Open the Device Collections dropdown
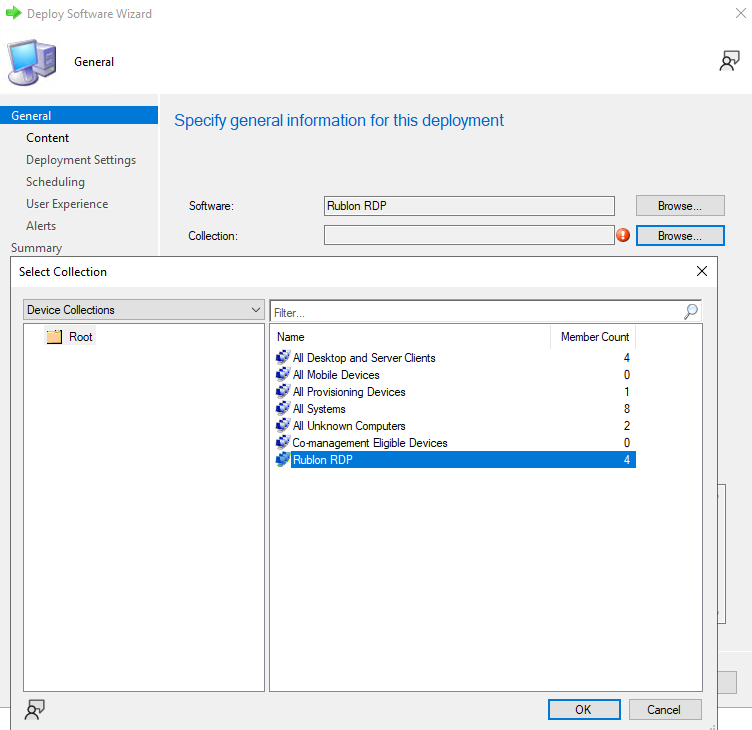Screen dimensions: 752x730 click(144, 310)
